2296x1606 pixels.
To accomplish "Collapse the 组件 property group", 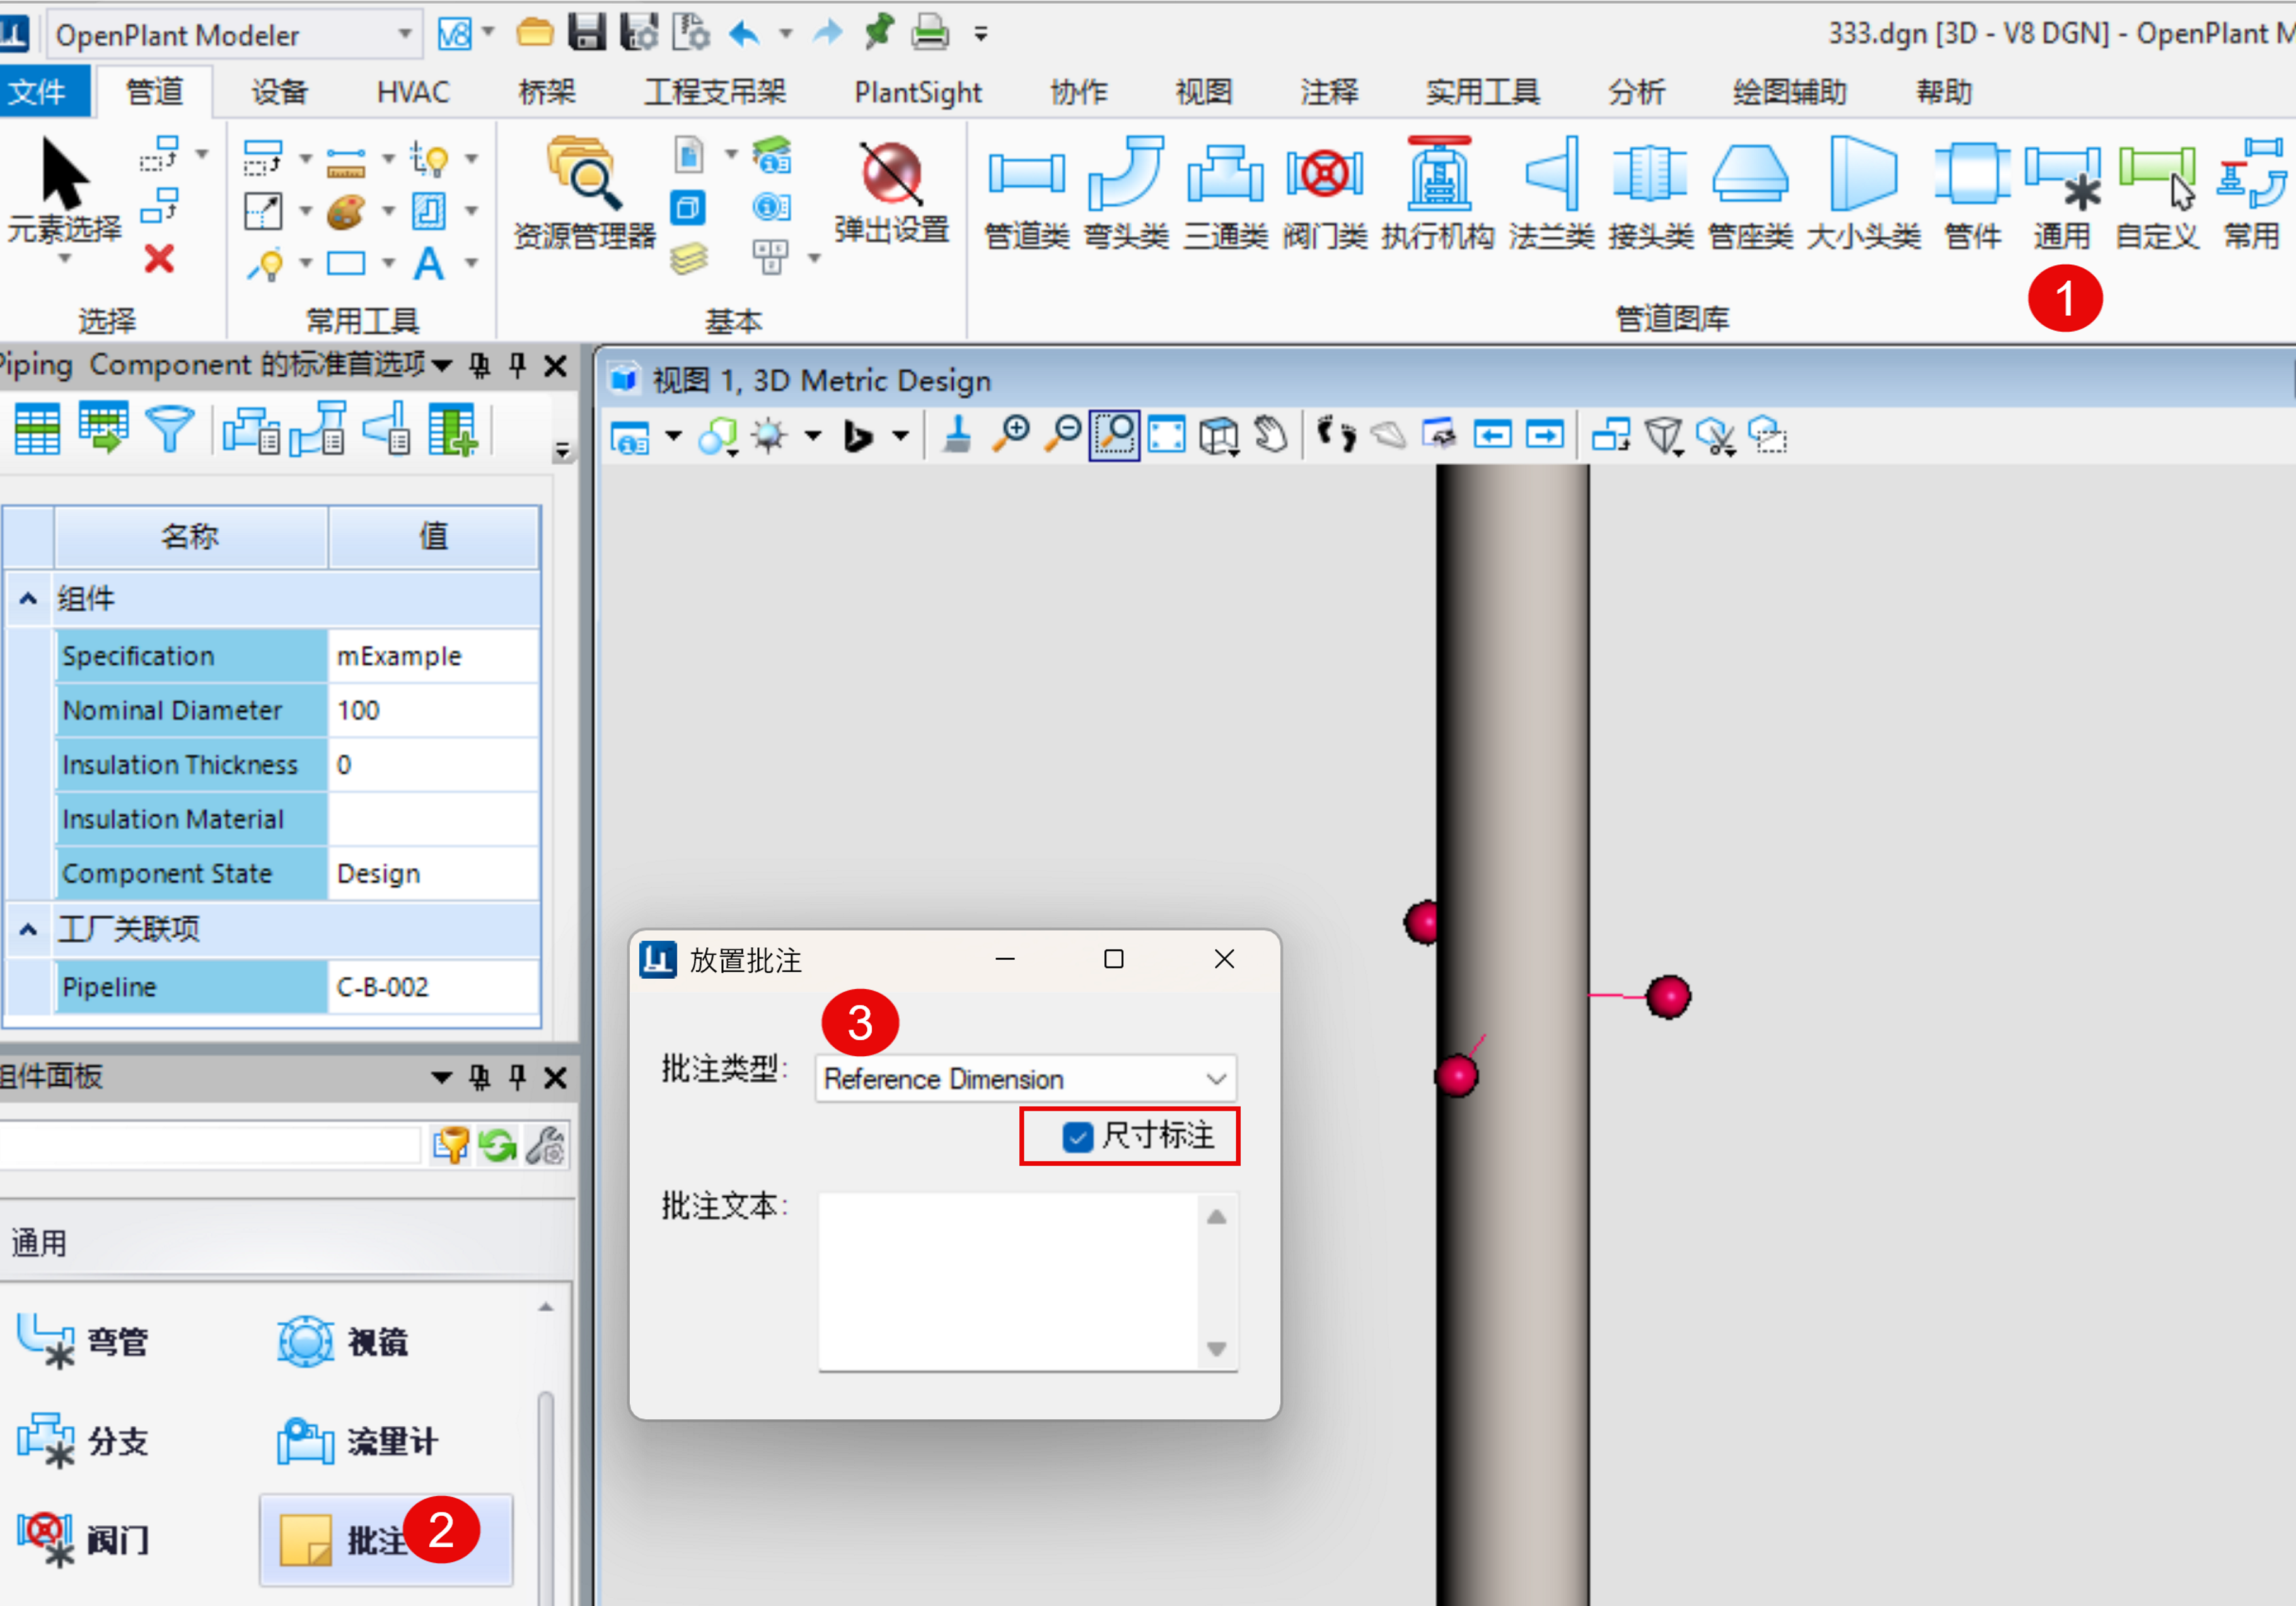I will click(x=28, y=598).
